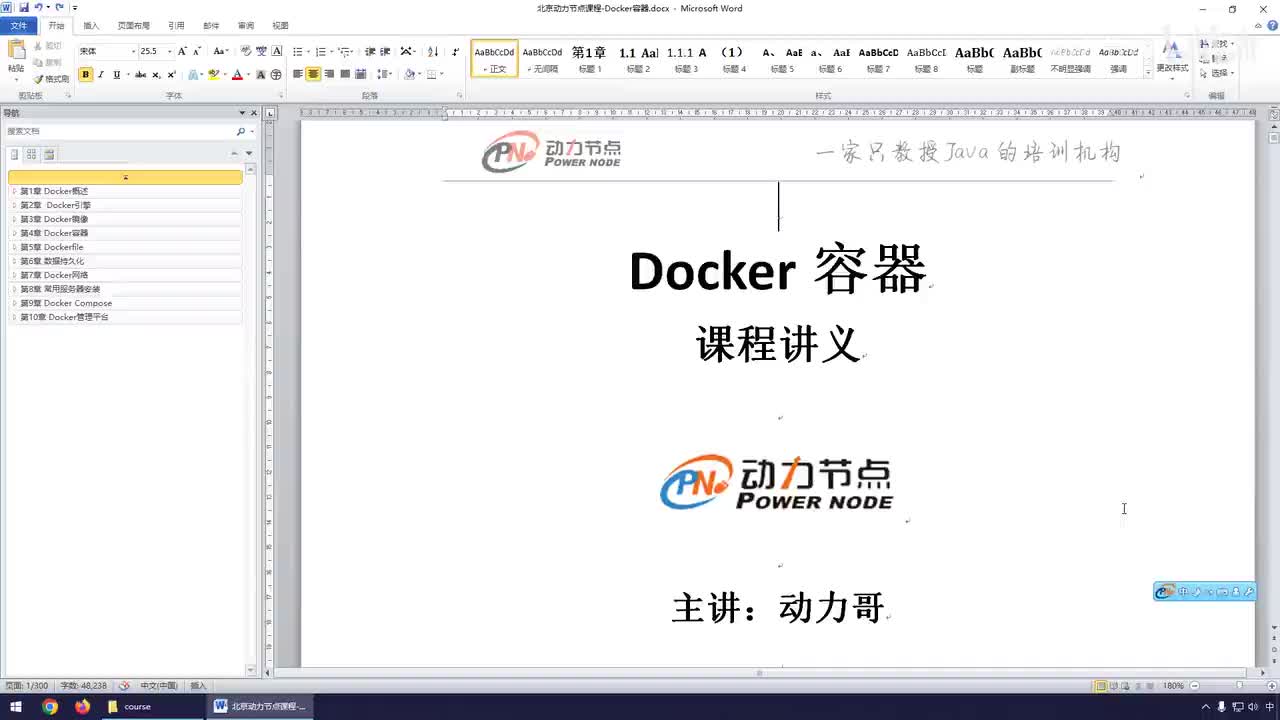This screenshot has height=720, width=1280.
Task: Click font color red A swatch
Action: point(237,75)
